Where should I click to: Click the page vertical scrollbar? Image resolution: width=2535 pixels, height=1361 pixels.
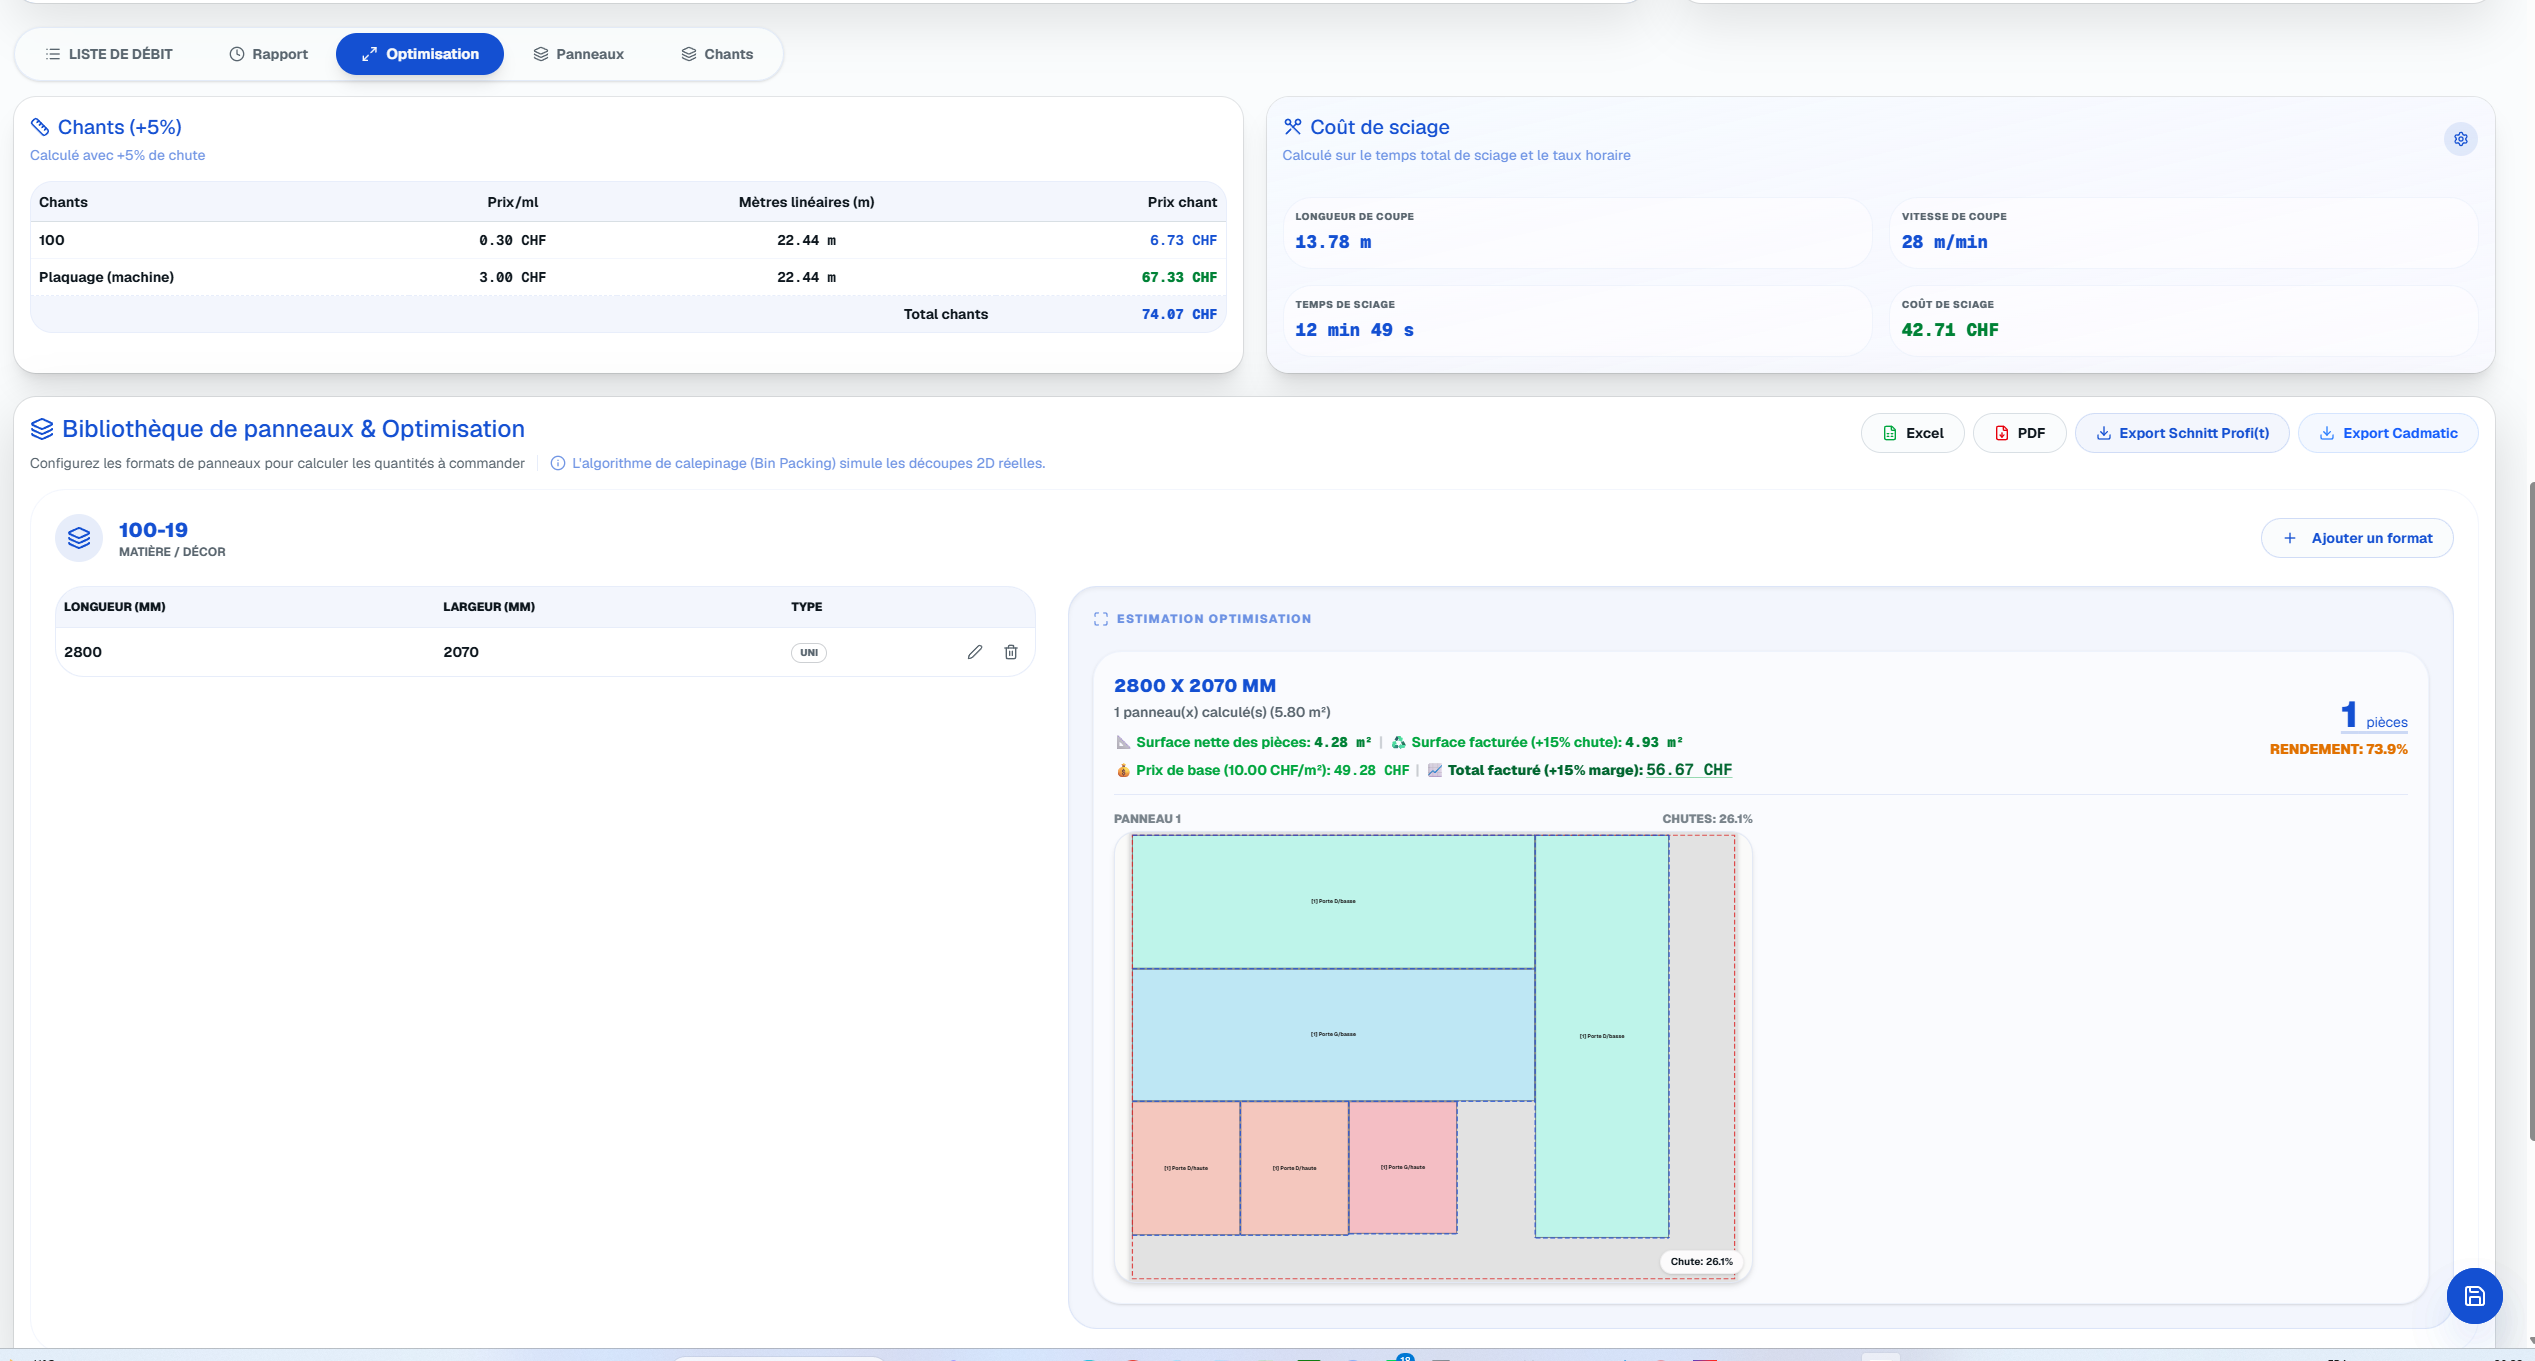tap(2531, 810)
